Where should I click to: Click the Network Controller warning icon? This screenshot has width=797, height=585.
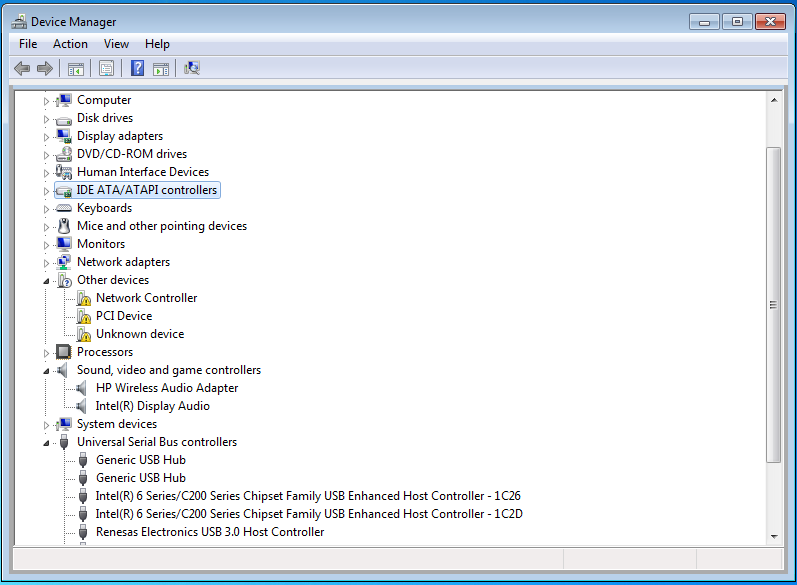pos(84,298)
